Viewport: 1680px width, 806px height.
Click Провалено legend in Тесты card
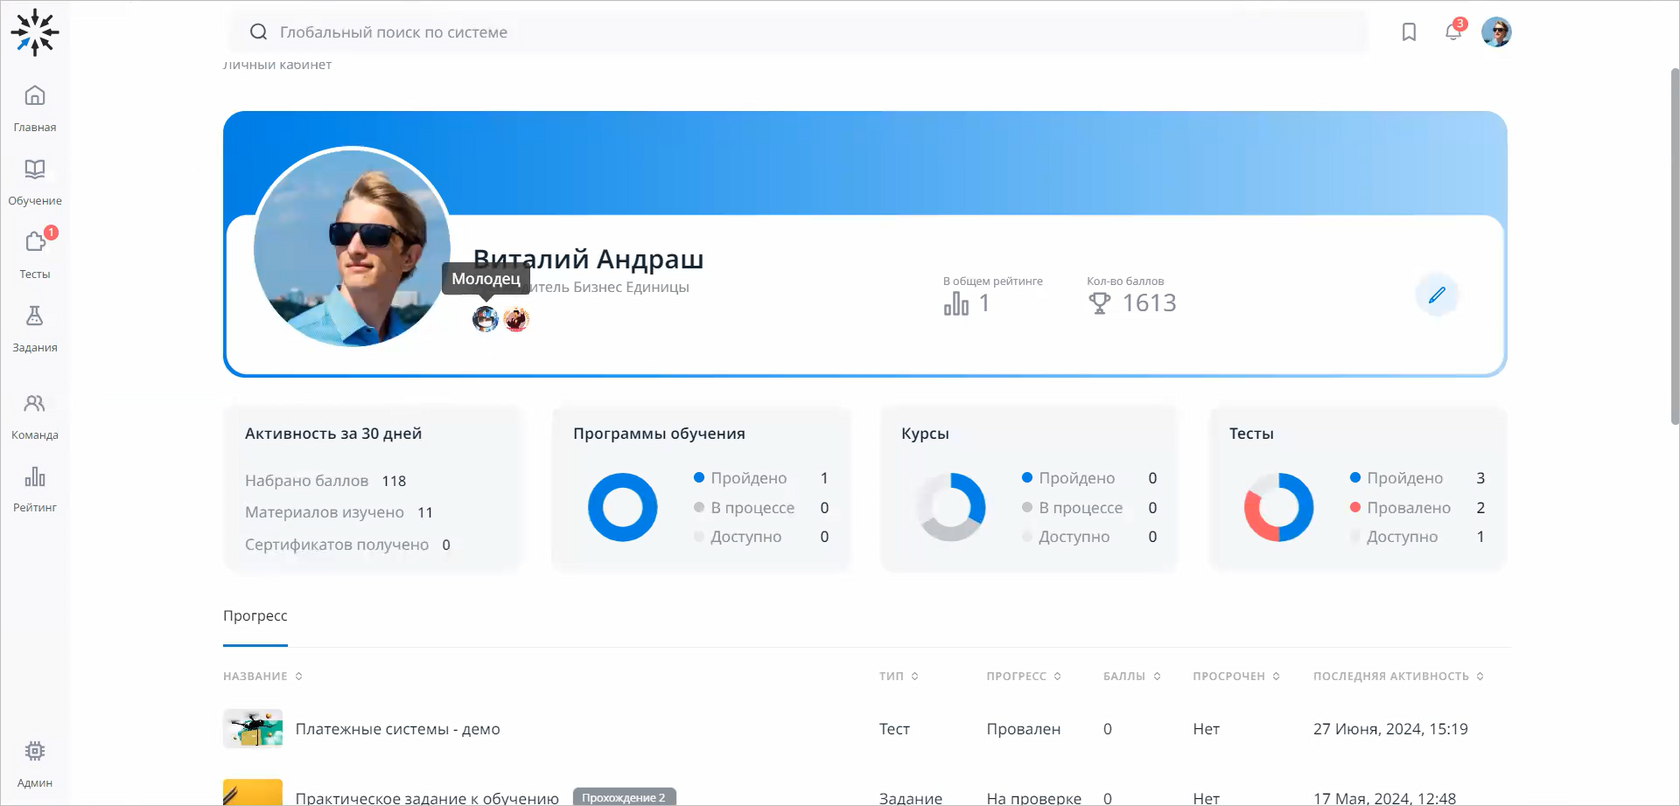(1400, 508)
